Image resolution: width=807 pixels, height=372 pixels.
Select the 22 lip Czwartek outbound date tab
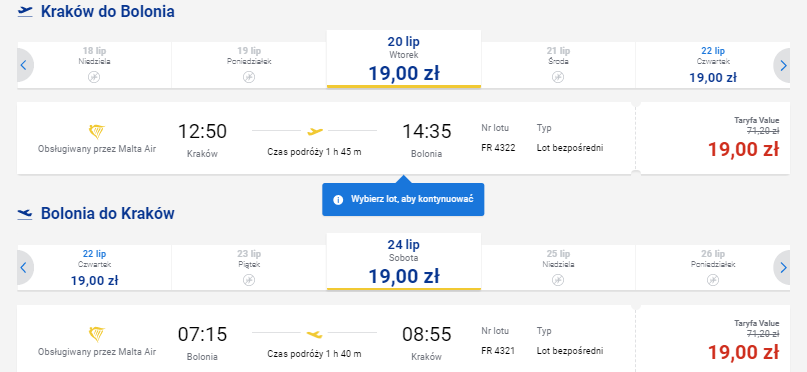(x=713, y=65)
